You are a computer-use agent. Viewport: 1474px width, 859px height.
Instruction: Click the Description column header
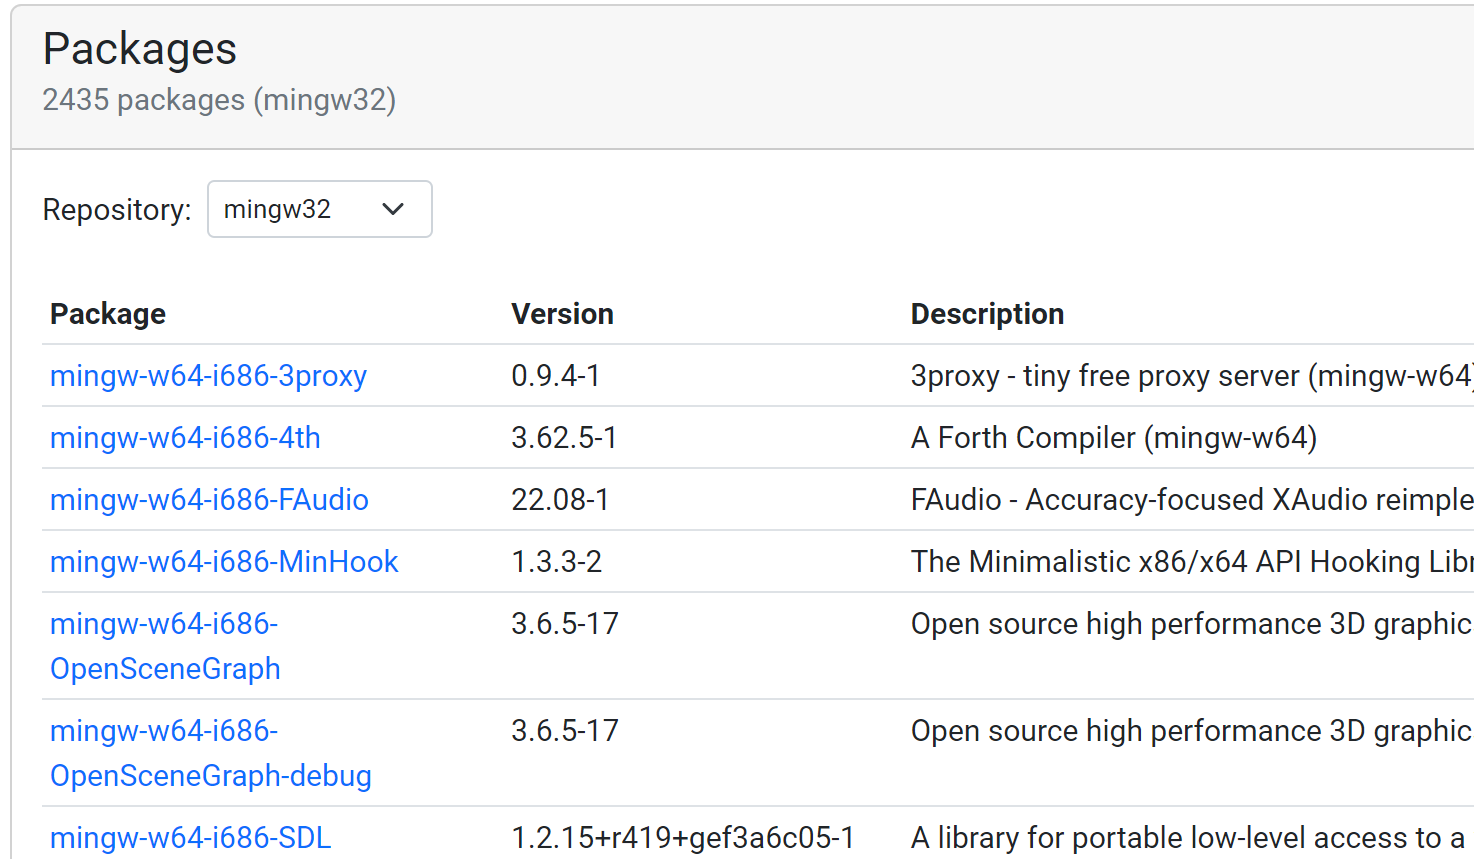[x=987, y=314]
